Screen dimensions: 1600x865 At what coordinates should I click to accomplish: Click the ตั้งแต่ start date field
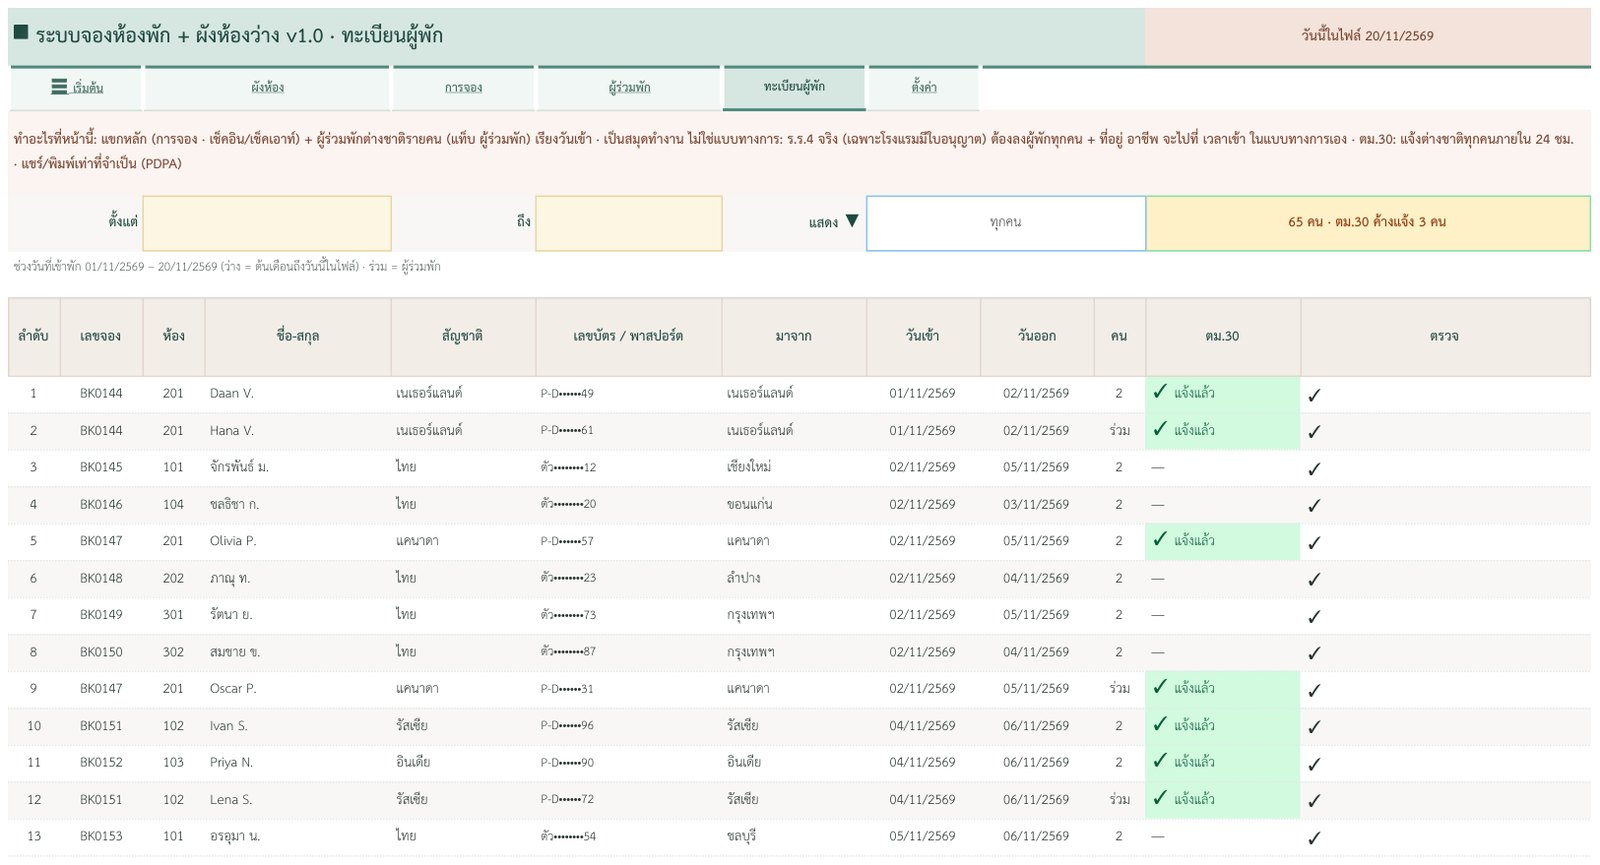[267, 223]
